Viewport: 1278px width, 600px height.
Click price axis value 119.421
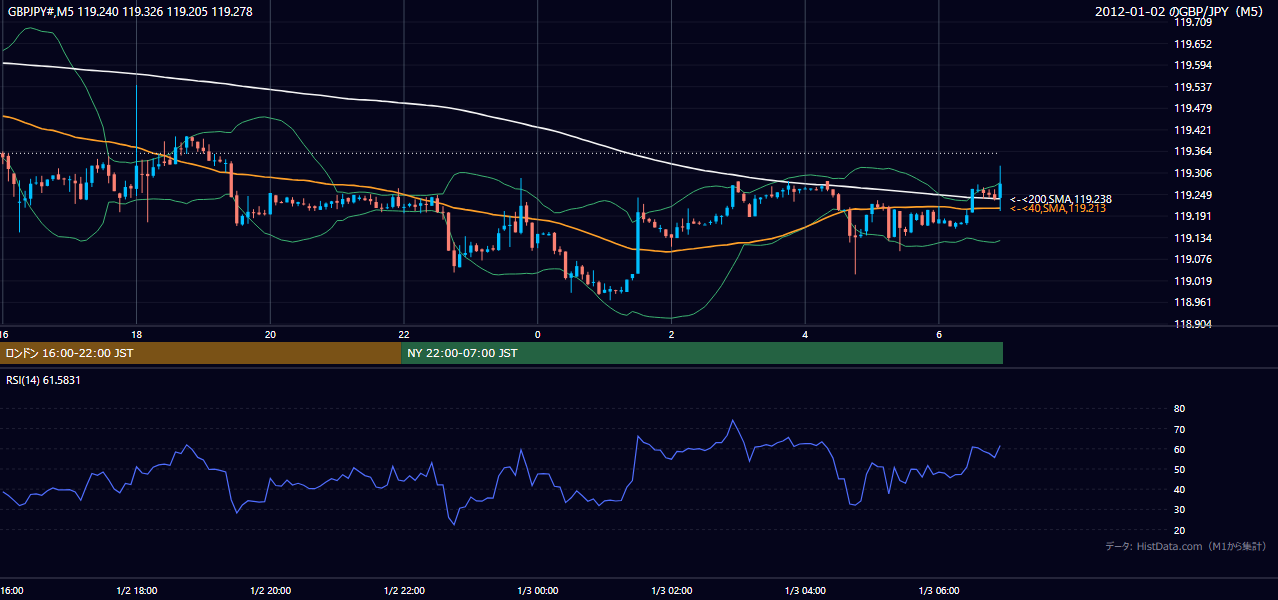[x=1193, y=130]
